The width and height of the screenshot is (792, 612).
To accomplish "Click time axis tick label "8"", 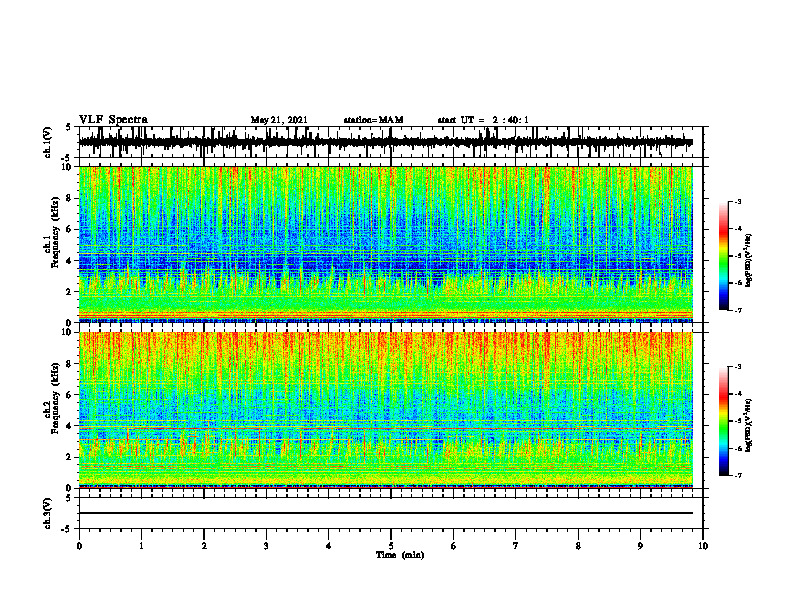I will (x=578, y=546).
